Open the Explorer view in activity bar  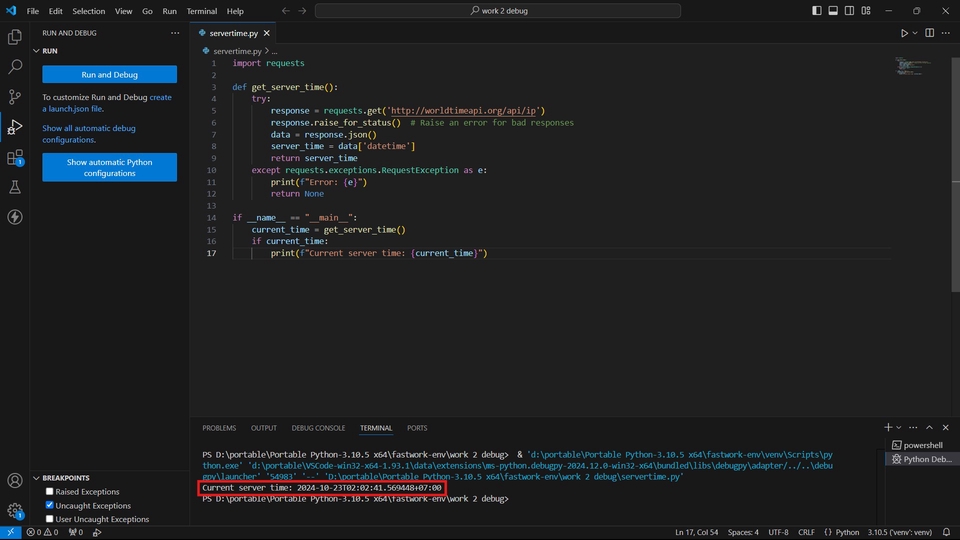tap(15, 37)
